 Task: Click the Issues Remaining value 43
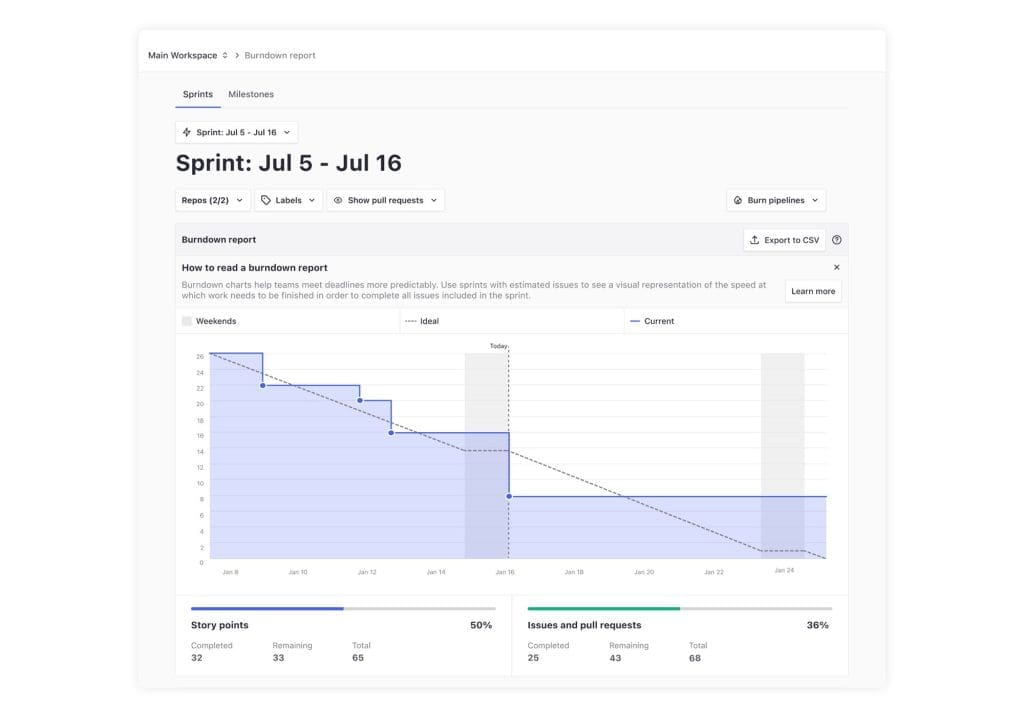(x=615, y=658)
